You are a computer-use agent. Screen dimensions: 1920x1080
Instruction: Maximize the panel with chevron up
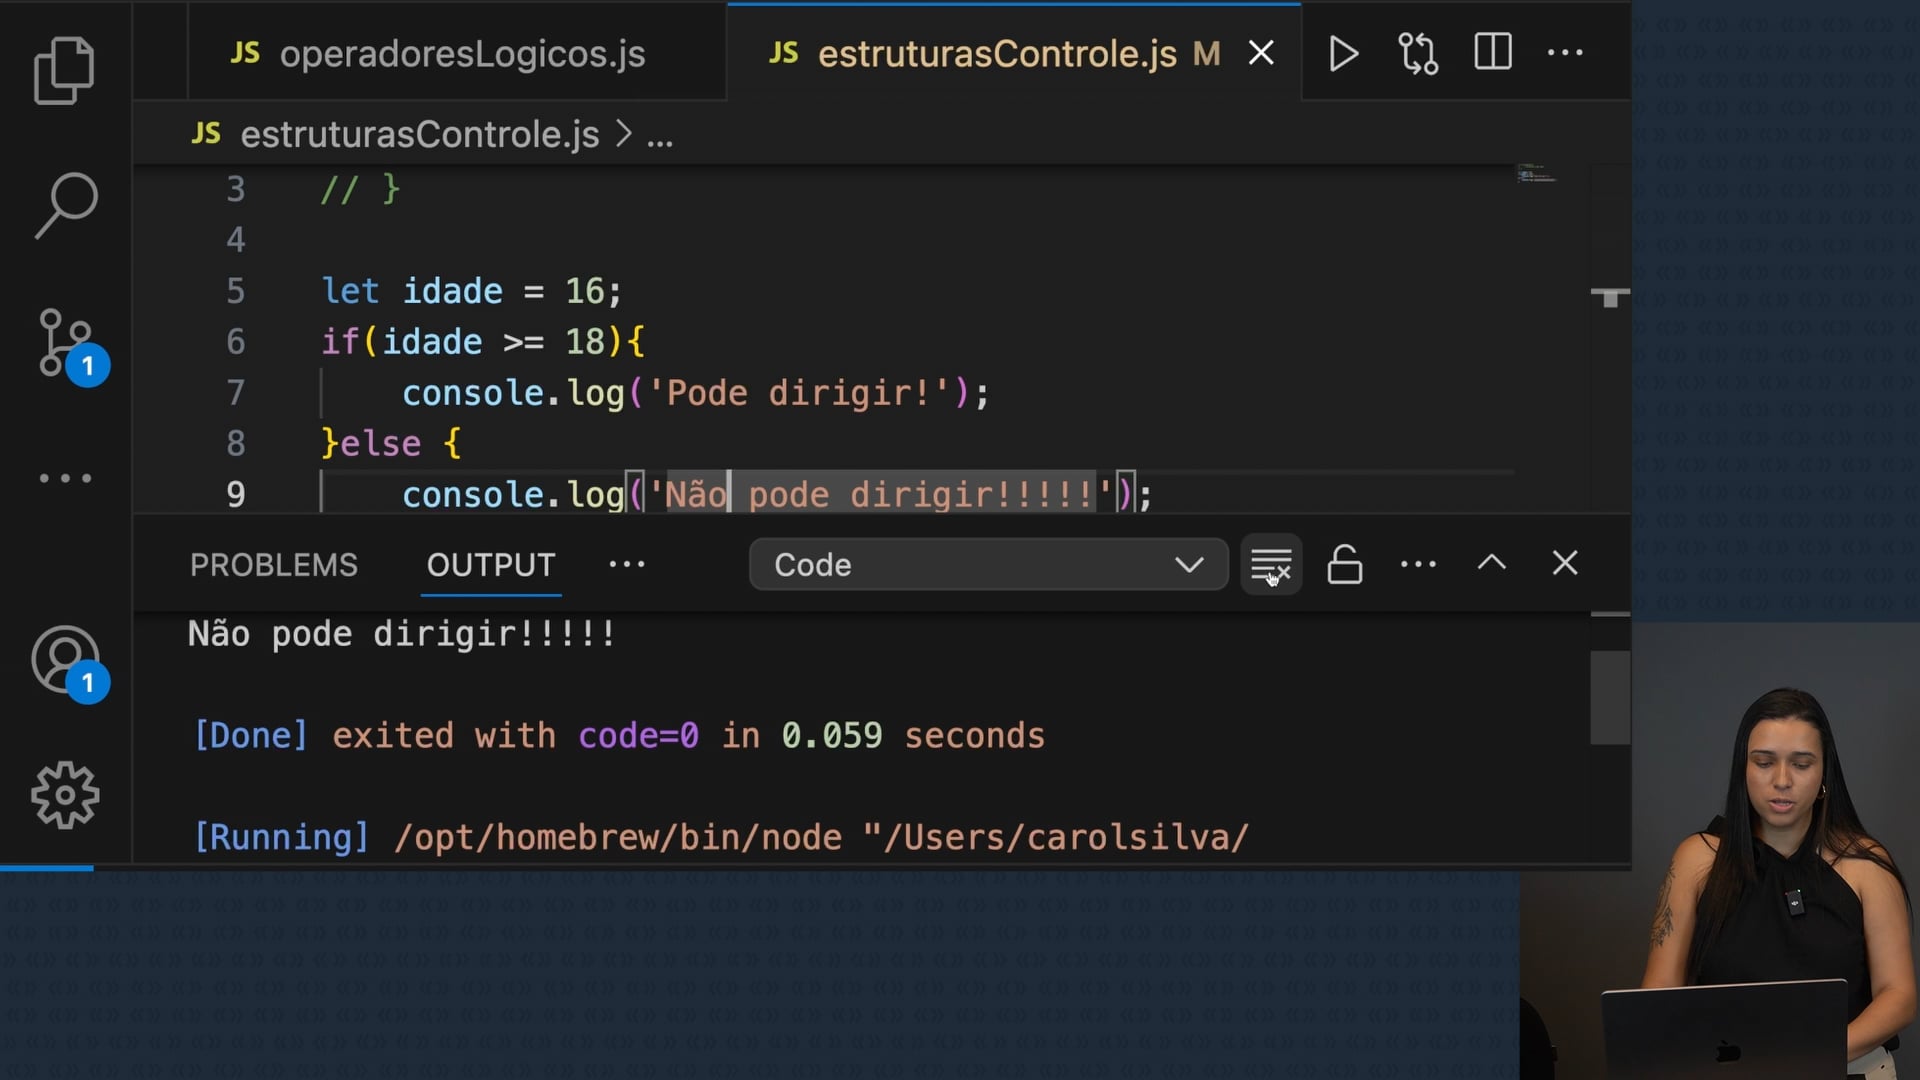1491,563
